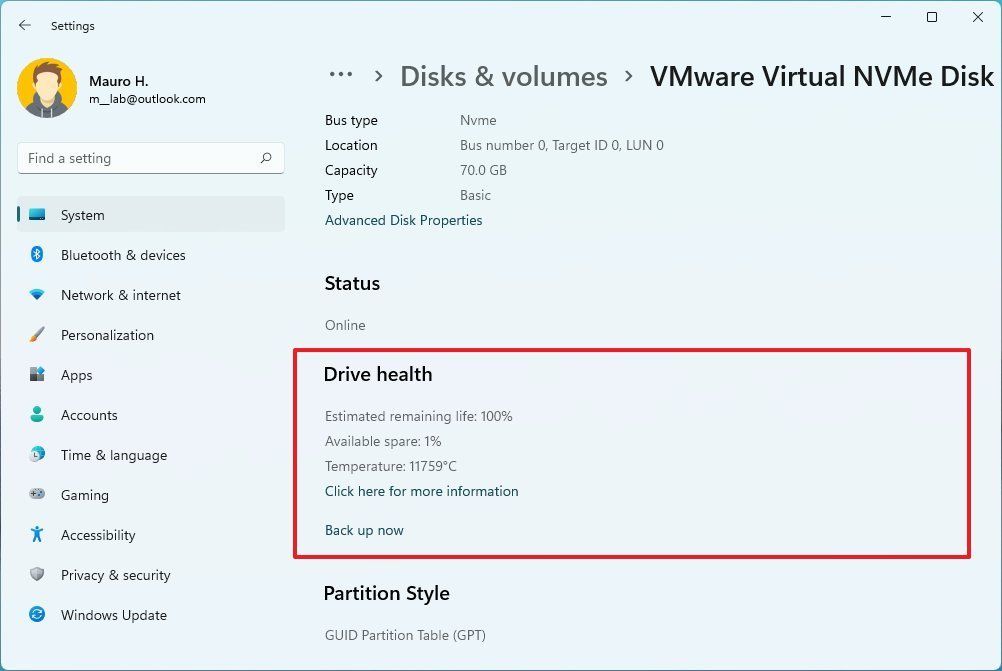Click the Windows Update sync icon
Screen dimensions: 1002x671
[37, 615]
